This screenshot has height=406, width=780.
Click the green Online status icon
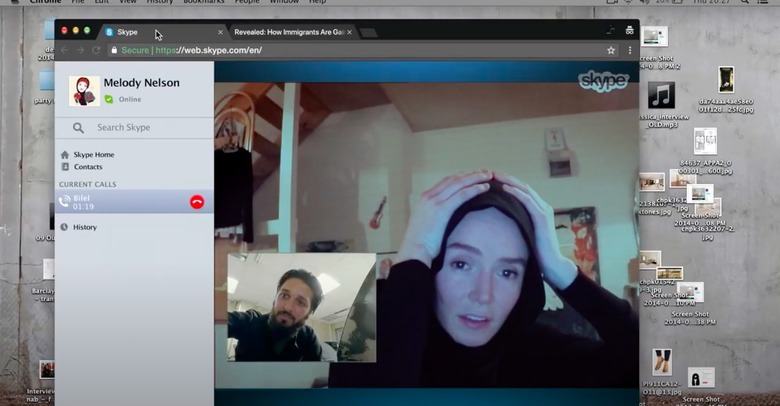pyautogui.click(x=109, y=100)
